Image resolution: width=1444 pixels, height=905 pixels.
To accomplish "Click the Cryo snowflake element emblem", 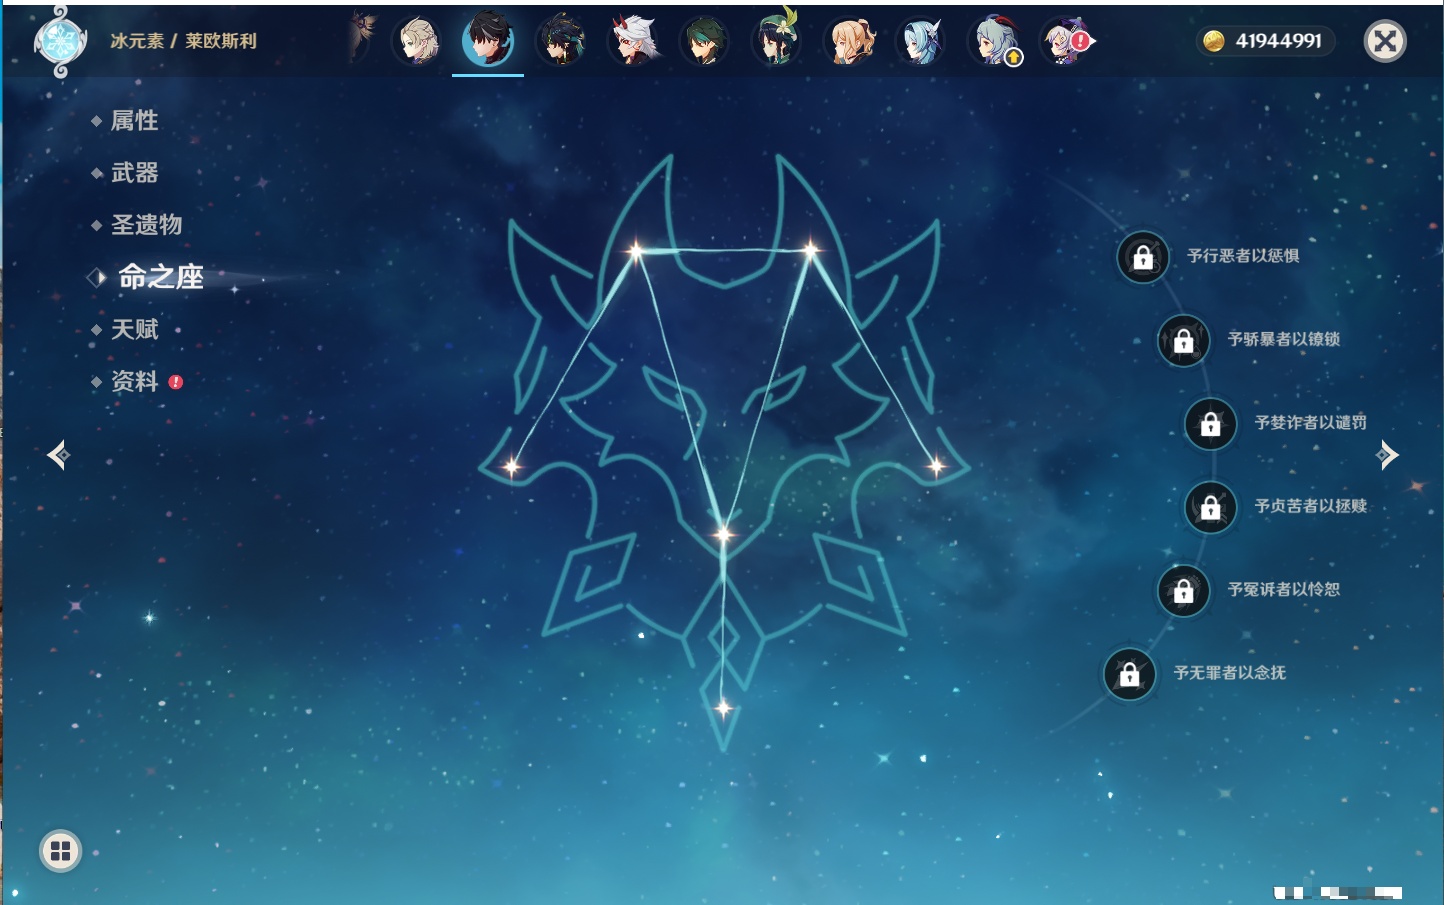I will pos(60,41).
